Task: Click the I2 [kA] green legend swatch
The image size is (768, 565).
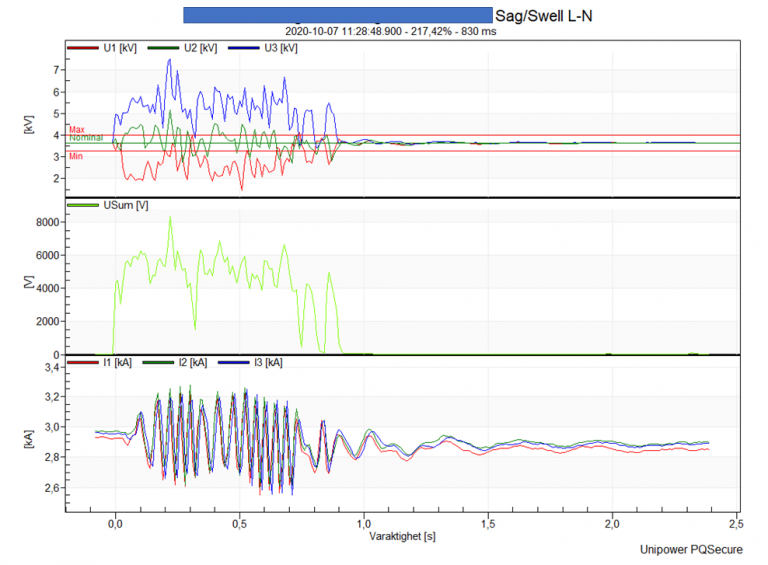Action: [158, 363]
